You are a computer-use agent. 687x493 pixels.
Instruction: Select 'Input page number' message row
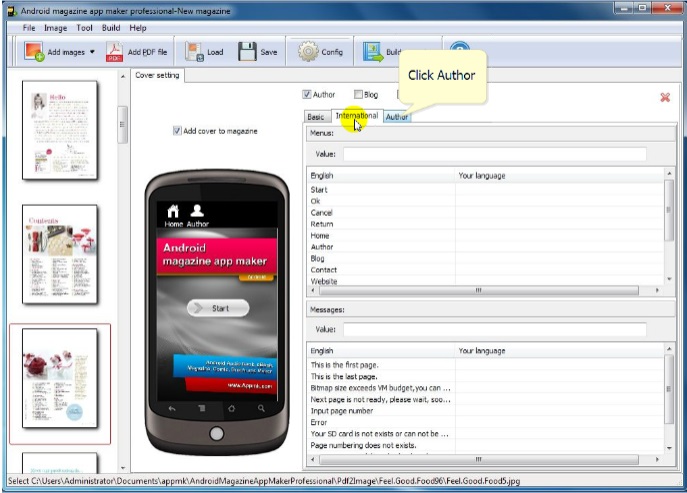[485, 411]
